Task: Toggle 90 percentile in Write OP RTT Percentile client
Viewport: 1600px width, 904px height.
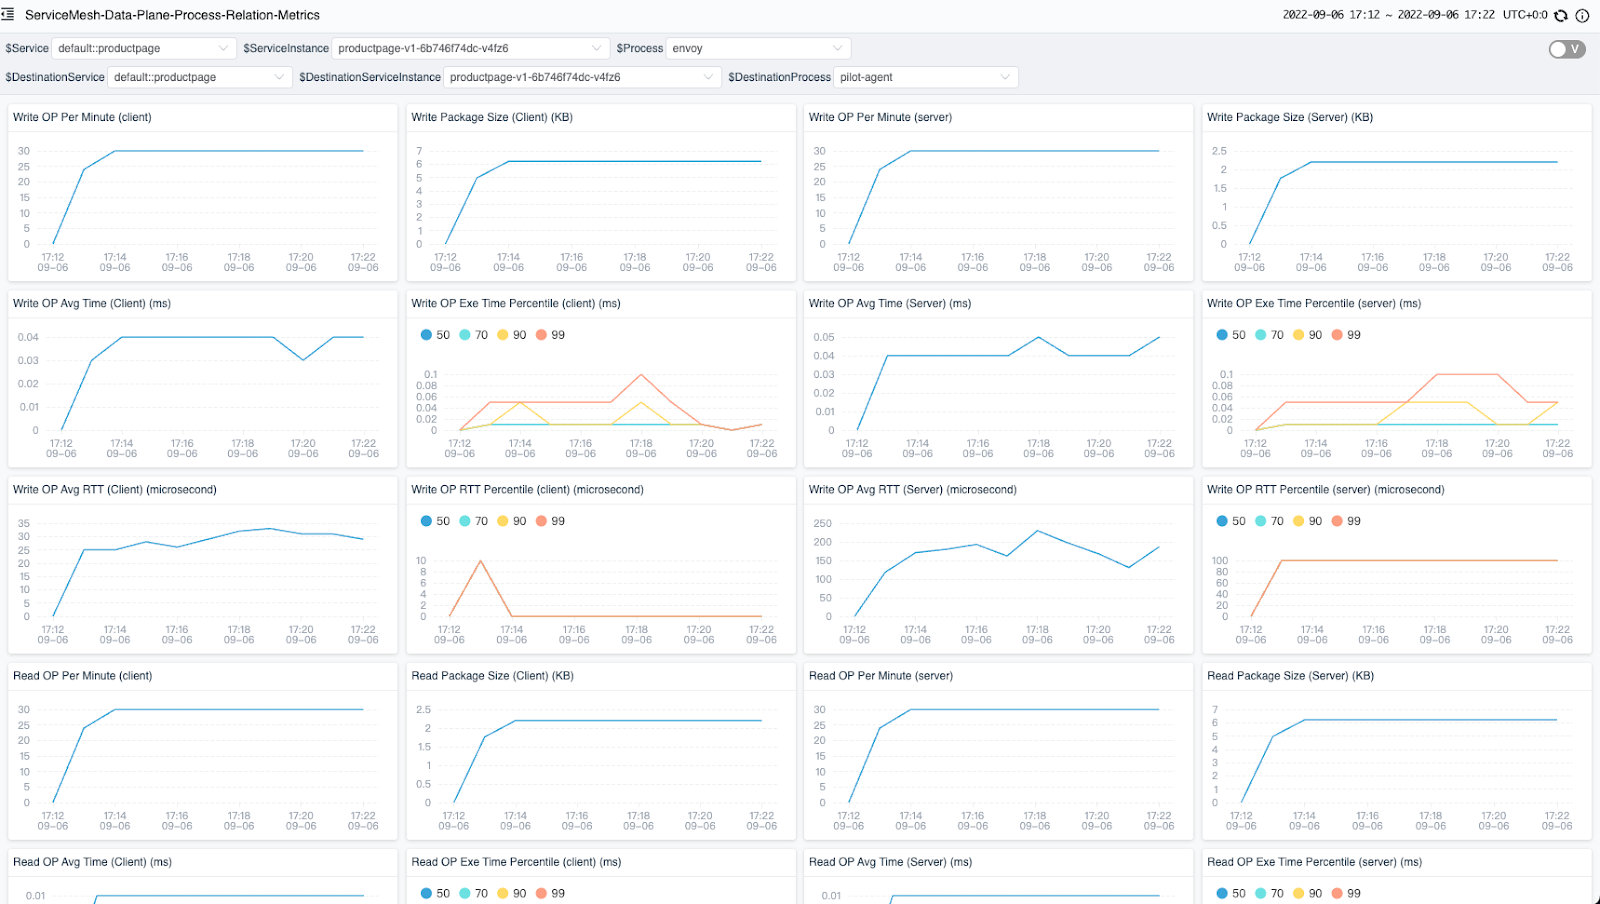Action: 512,521
